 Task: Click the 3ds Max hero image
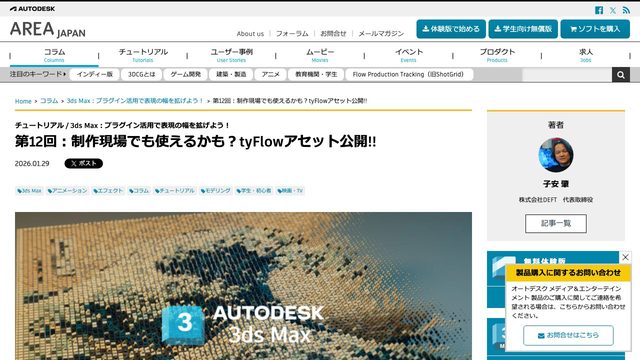click(x=243, y=286)
